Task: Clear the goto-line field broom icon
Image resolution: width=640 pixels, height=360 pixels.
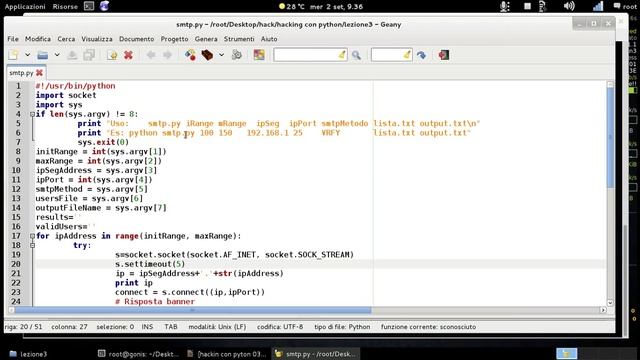Action: click(407, 55)
